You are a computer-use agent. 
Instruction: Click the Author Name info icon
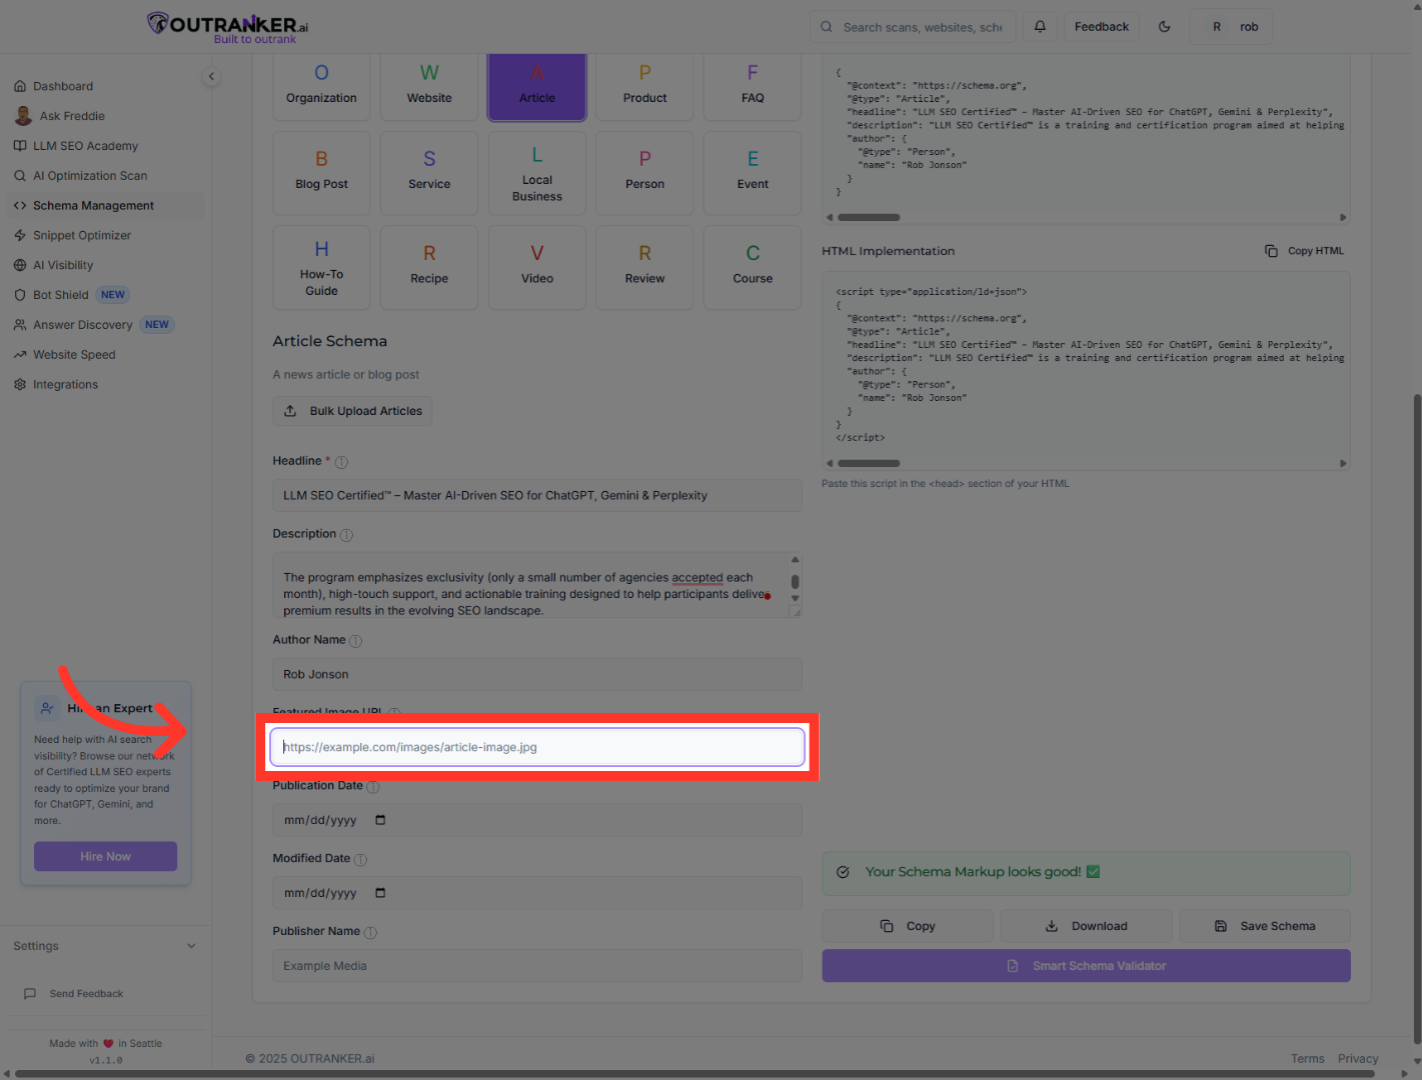click(356, 641)
